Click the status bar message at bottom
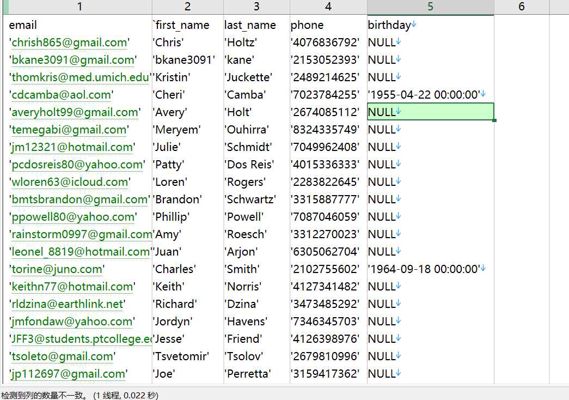This screenshot has height=400, width=569. click(79, 395)
